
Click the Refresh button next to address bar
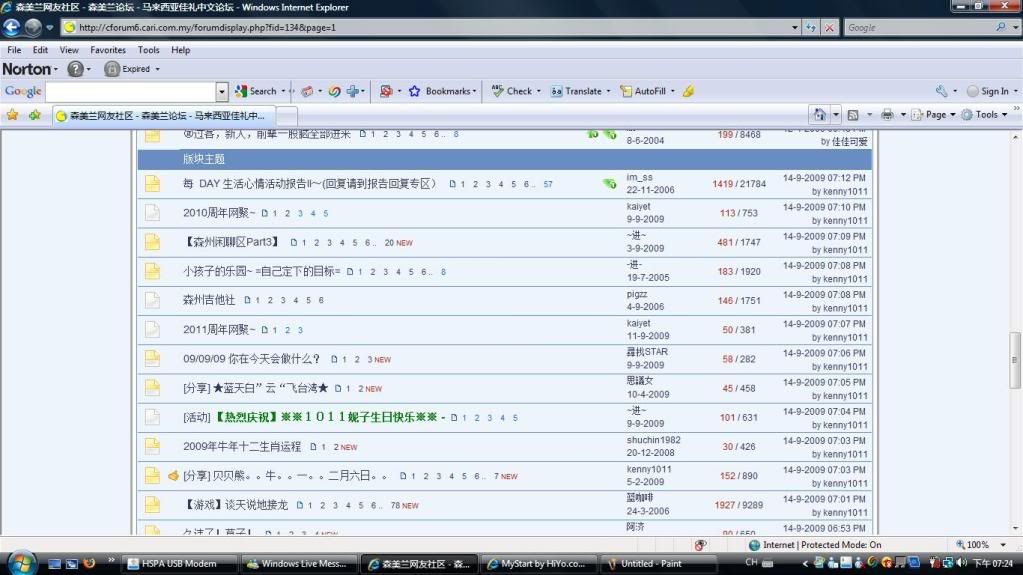pos(810,27)
